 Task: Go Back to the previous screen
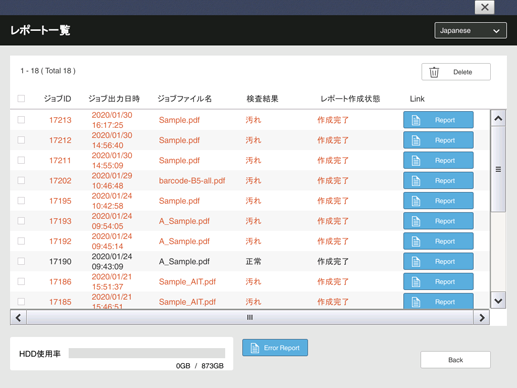455,360
